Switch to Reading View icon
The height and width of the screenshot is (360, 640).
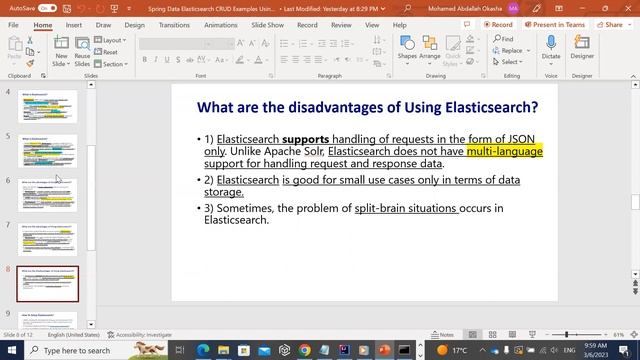pos(512,334)
